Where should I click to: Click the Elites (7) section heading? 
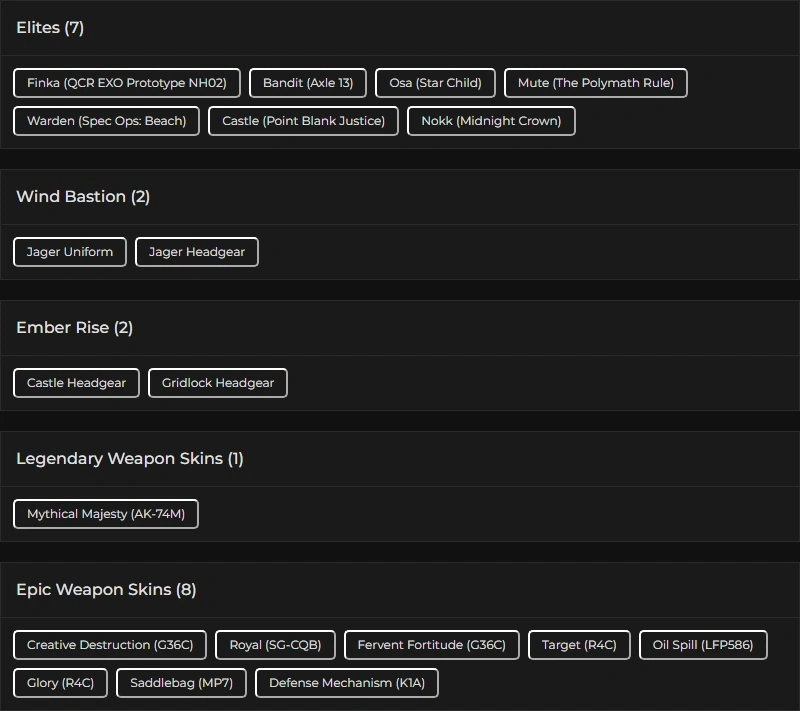coord(50,28)
